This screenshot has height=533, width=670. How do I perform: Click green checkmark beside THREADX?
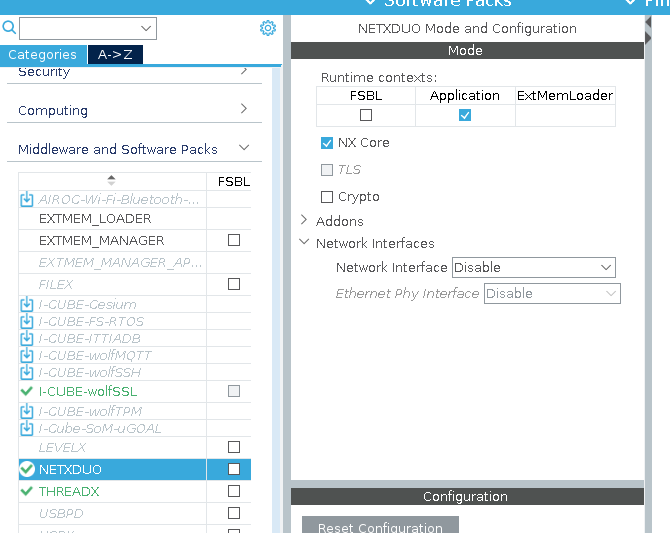tap(26, 492)
